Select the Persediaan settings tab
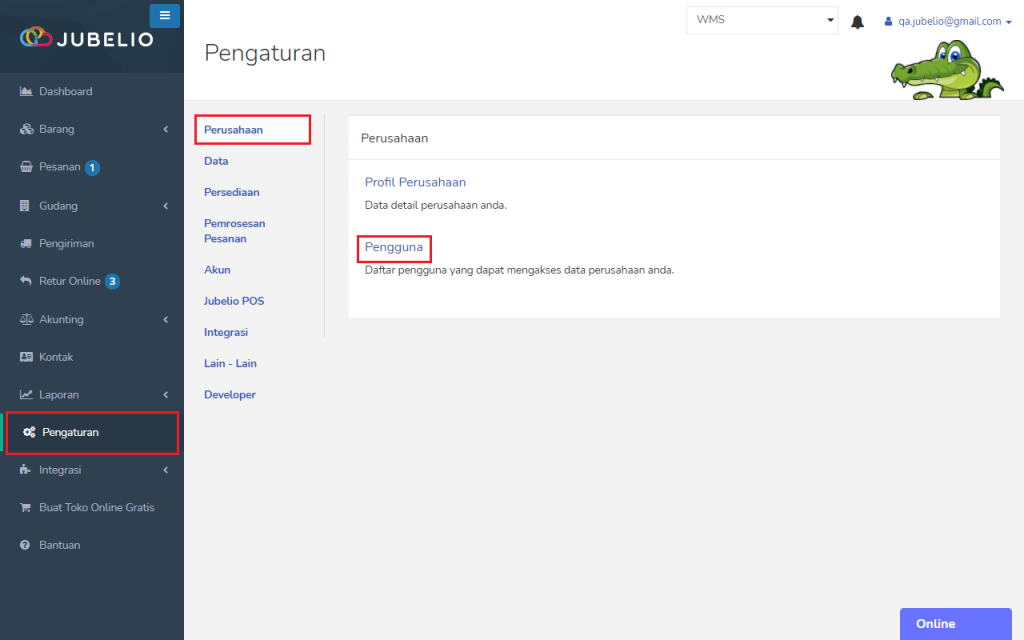 [232, 192]
